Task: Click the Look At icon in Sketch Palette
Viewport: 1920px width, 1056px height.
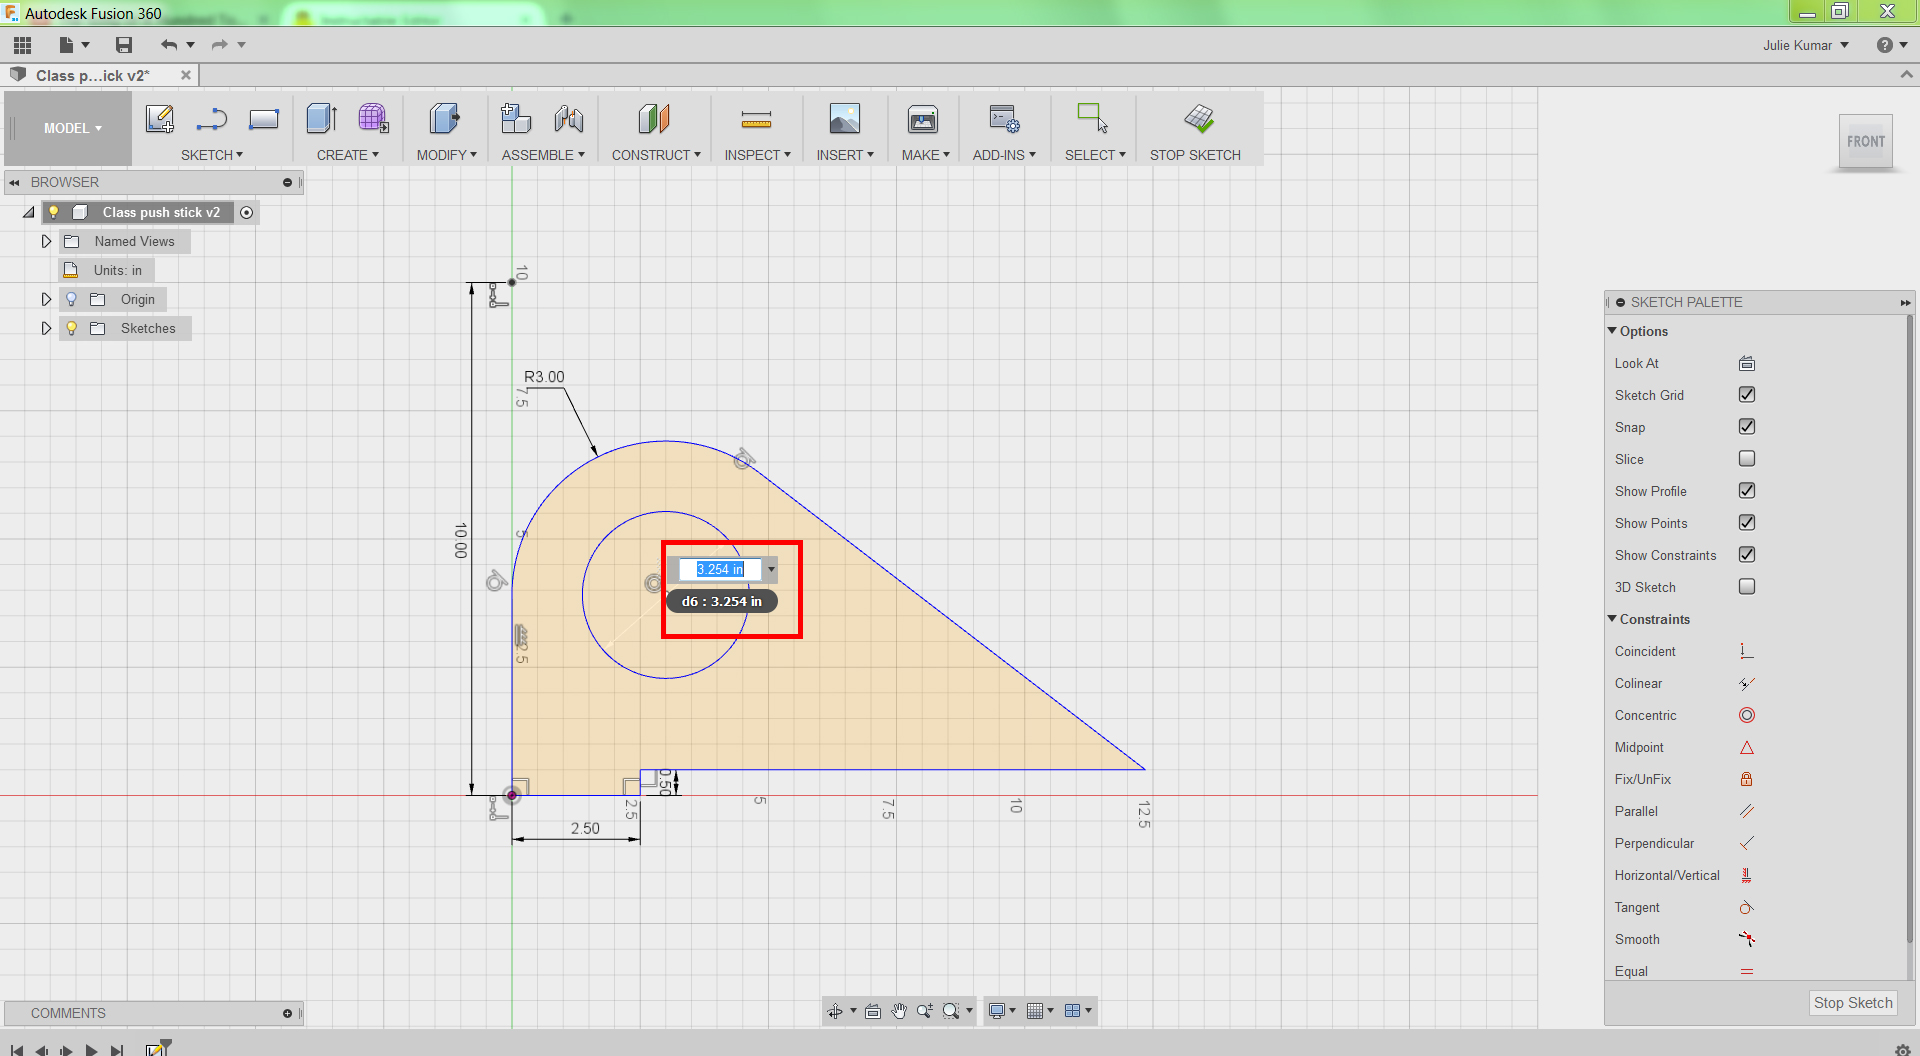Action: point(1747,364)
